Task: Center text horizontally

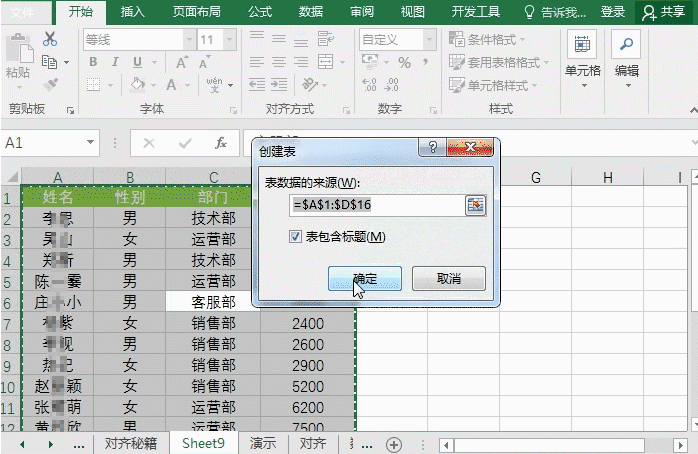Action: (x=279, y=62)
